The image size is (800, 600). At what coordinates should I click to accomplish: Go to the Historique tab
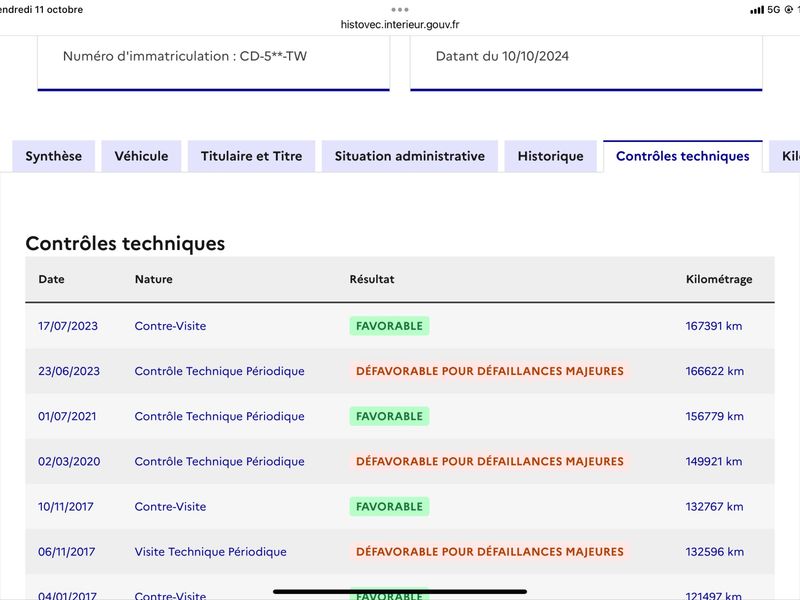point(551,156)
